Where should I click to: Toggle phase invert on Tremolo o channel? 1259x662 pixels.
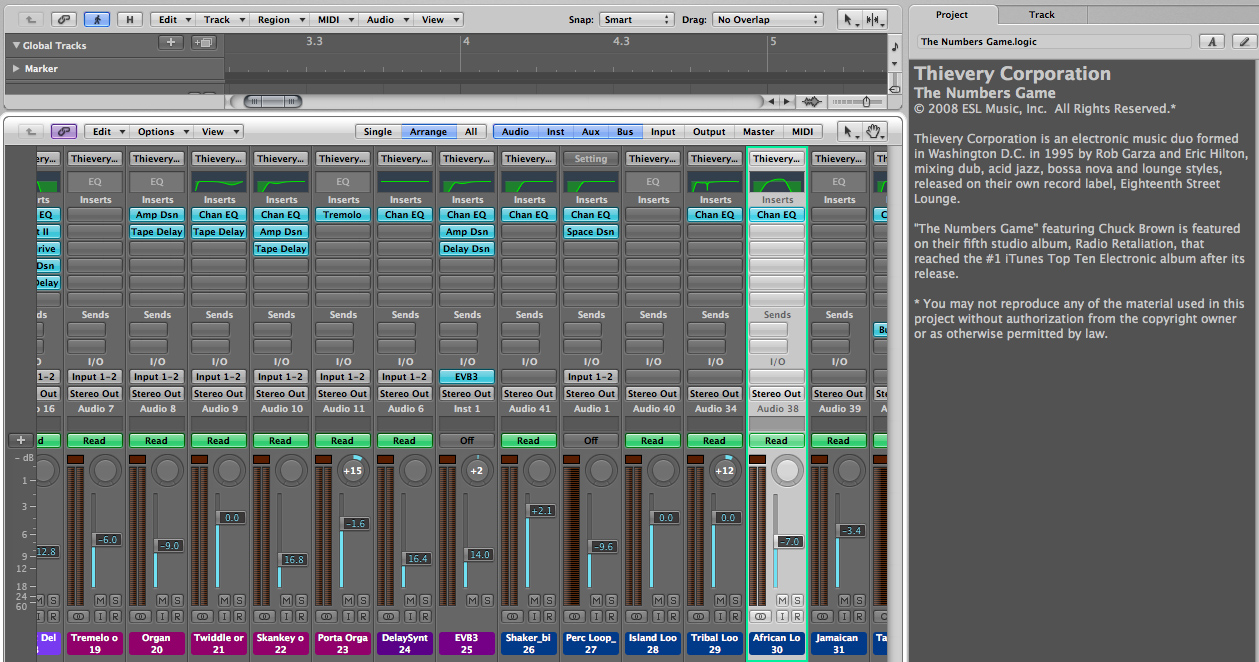79,617
